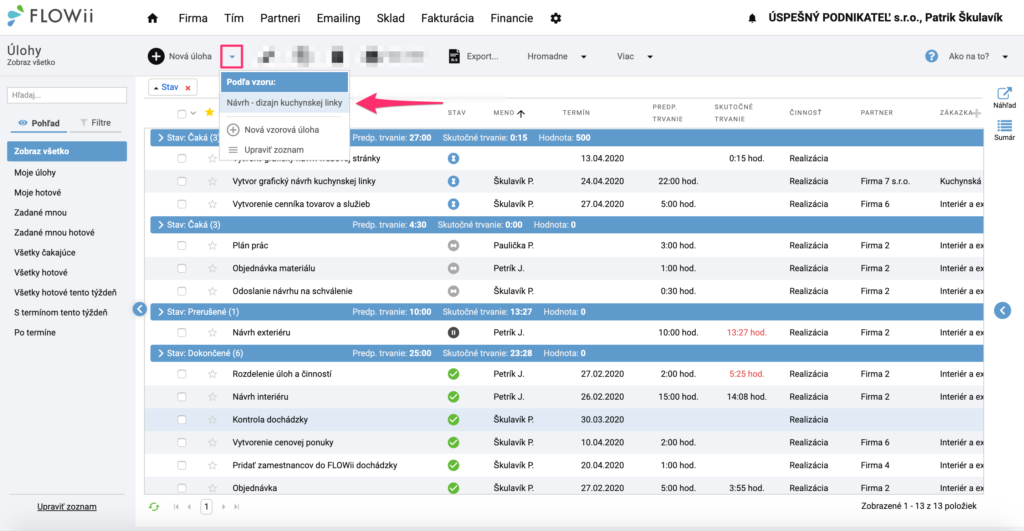Star the Návrh exteriéru task
Image resolution: width=1024 pixels, height=531 pixels.
[212, 332]
